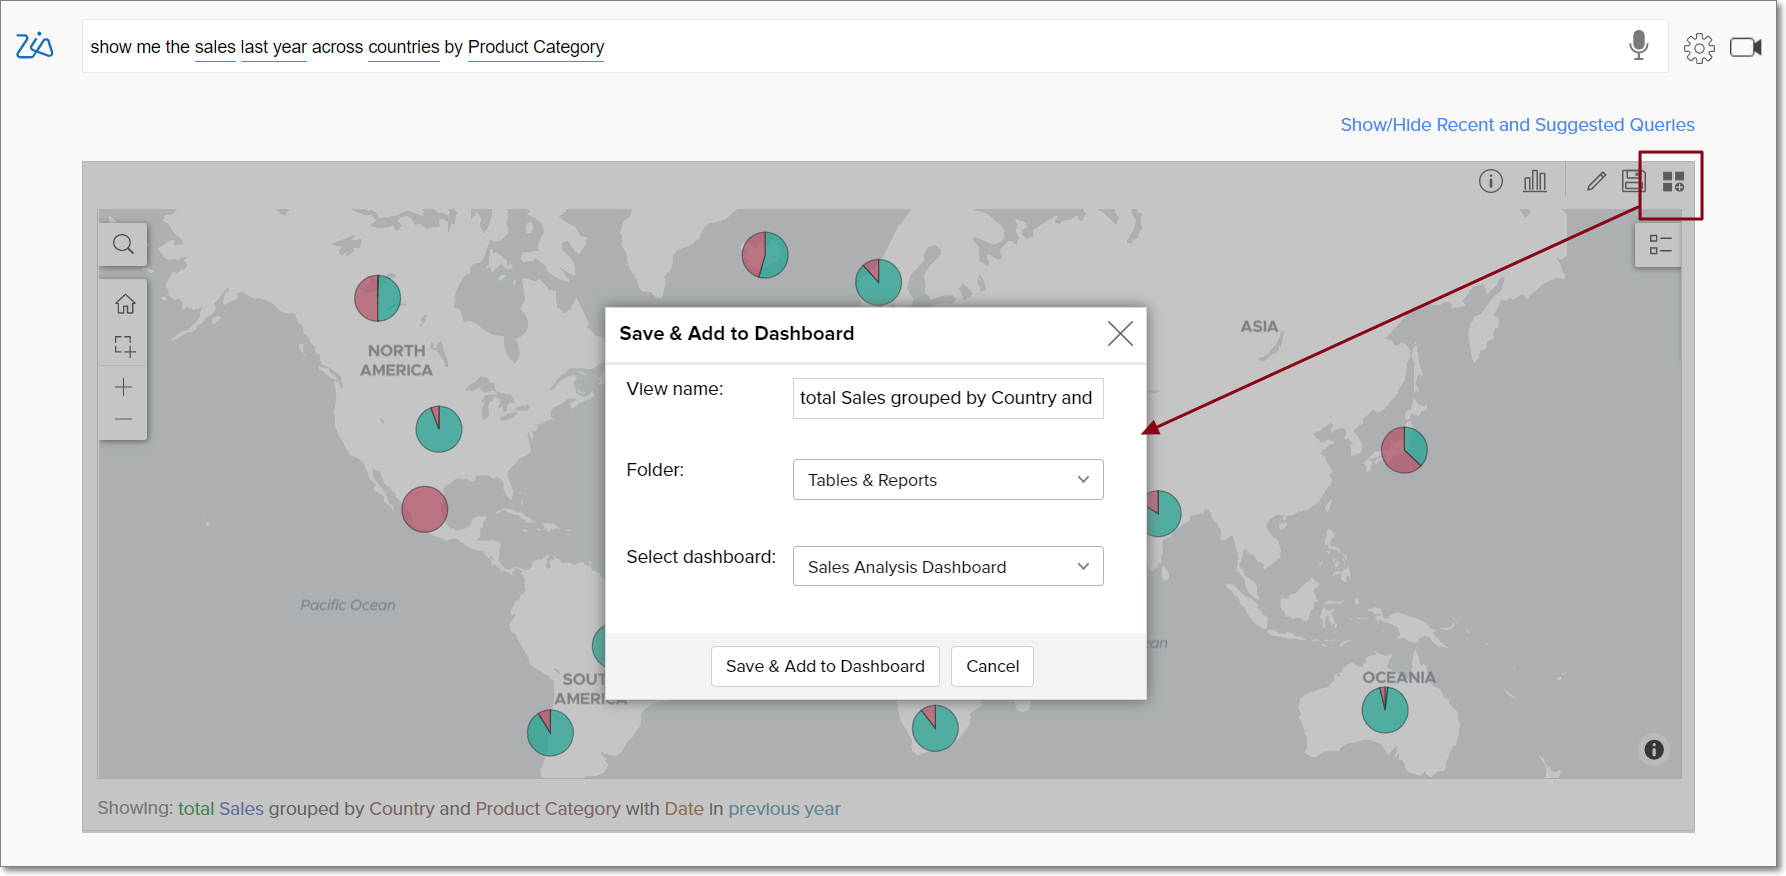Zoom in on the map
The width and height of the screenshot is (1786, 876).
124,387
